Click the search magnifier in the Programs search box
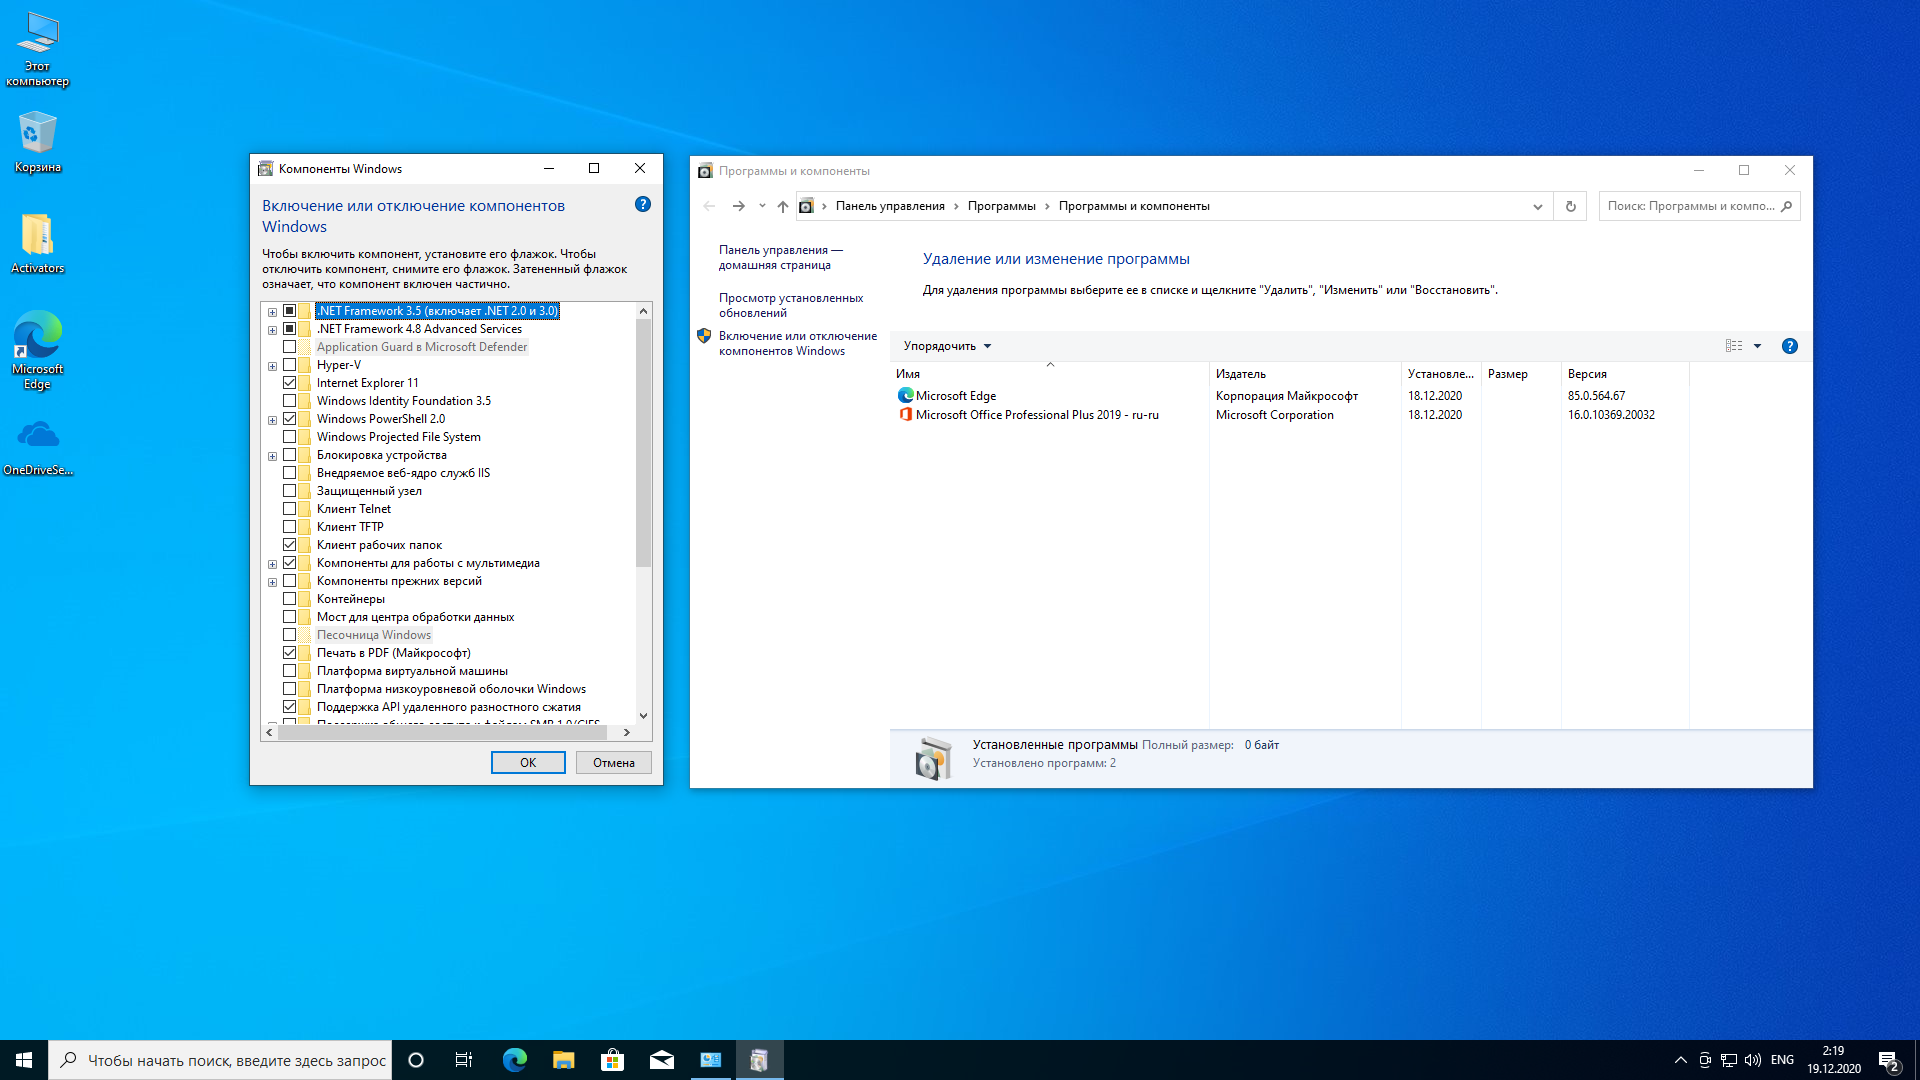The height and width of the screenshot is (1080, 1920). (1787, 206)
